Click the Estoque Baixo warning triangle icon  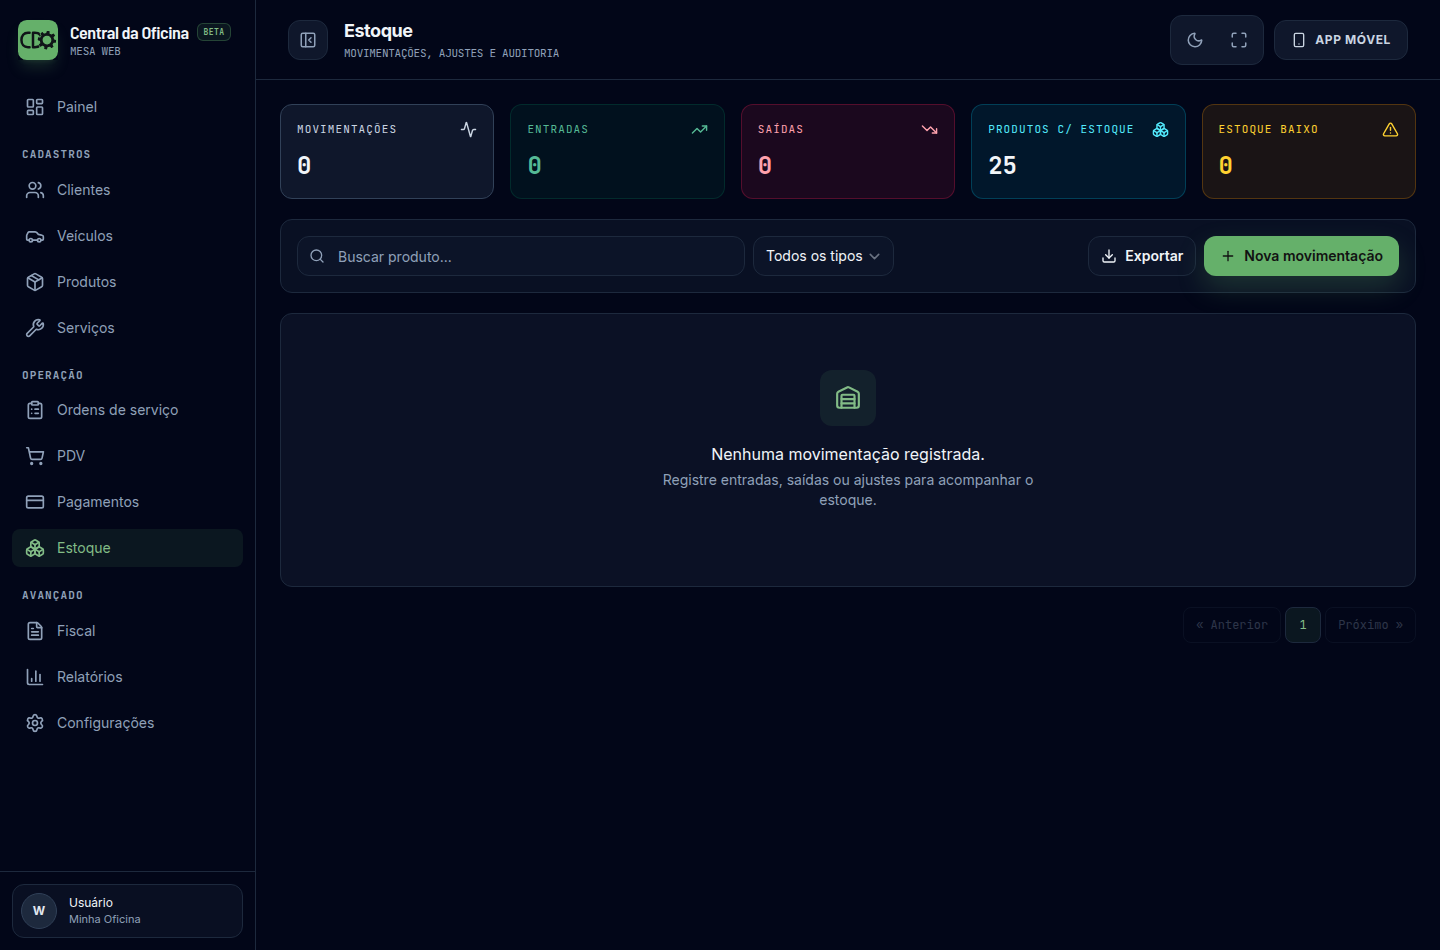(x=1390, y=130)
